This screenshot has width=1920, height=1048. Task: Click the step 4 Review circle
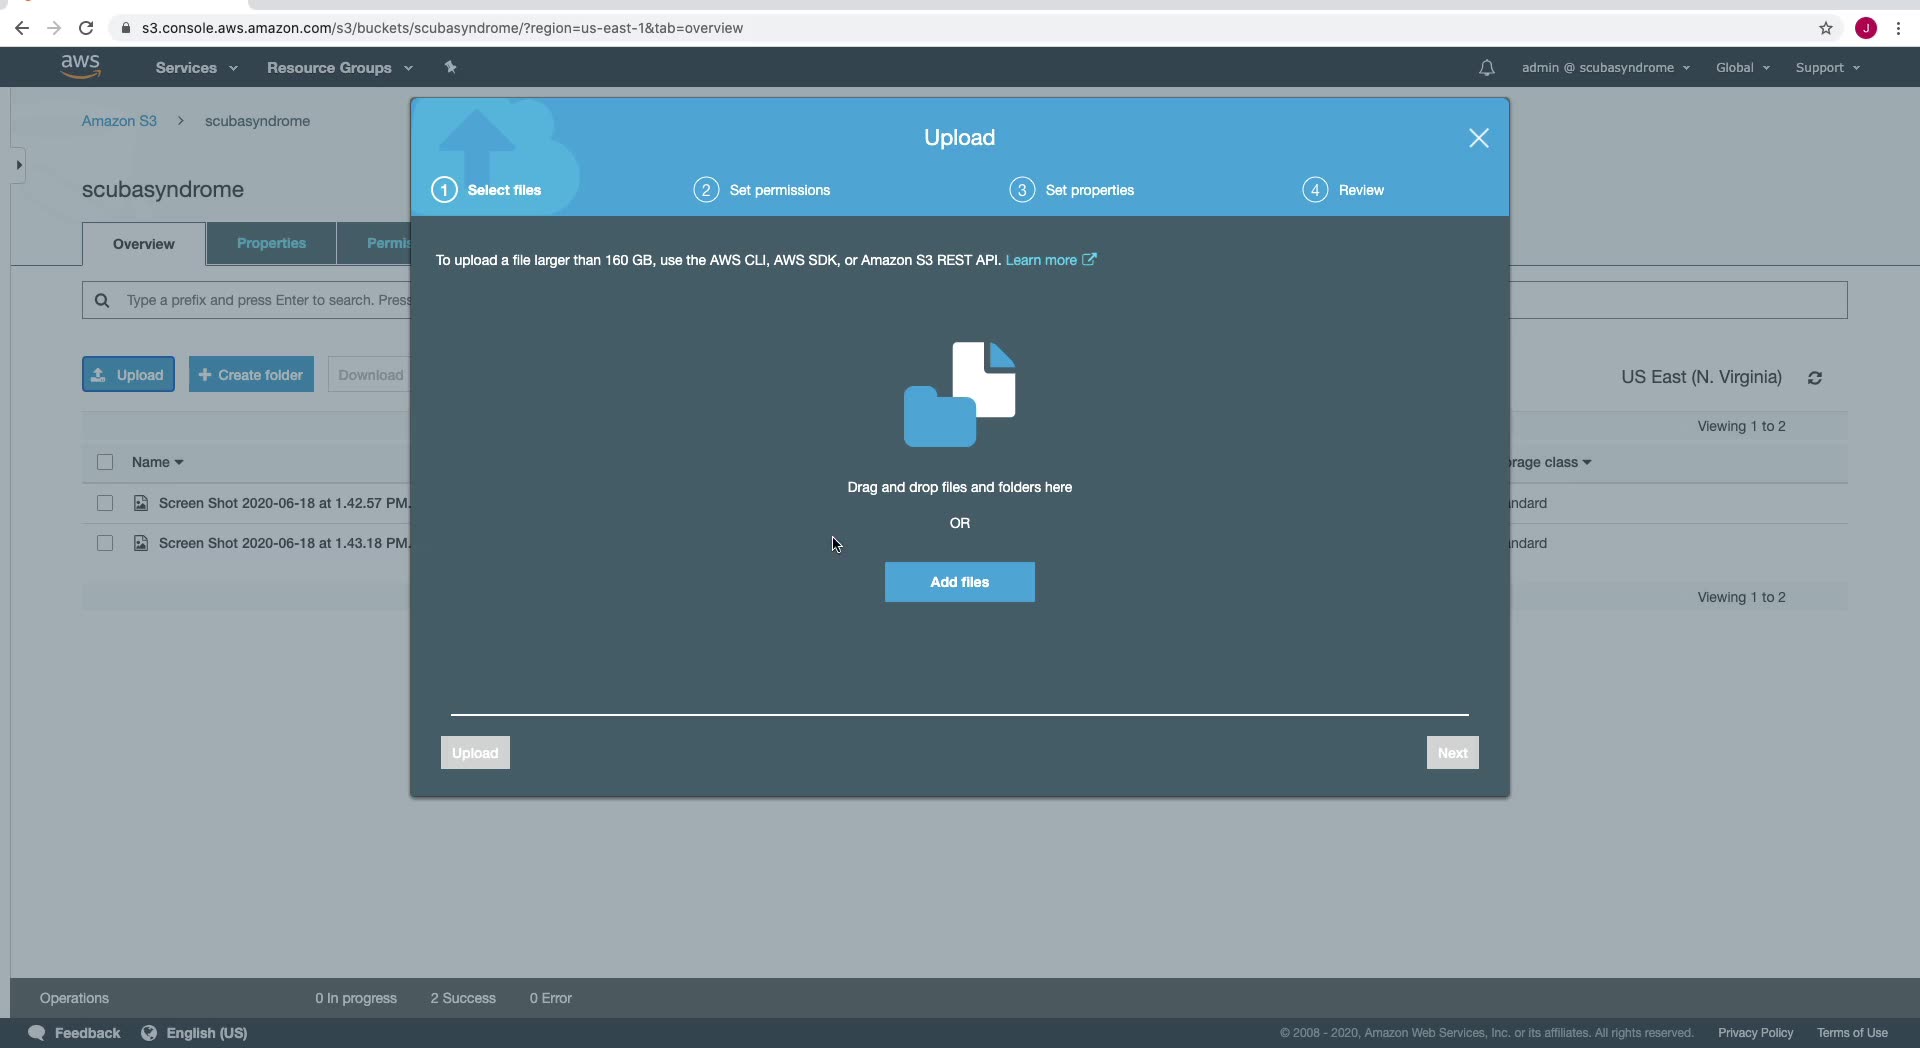tap(1315, 190)
